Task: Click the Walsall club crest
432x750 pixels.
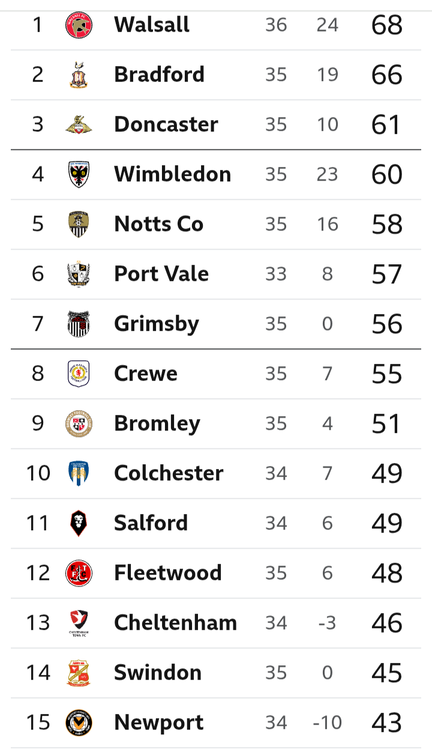Action: (79, 25)
